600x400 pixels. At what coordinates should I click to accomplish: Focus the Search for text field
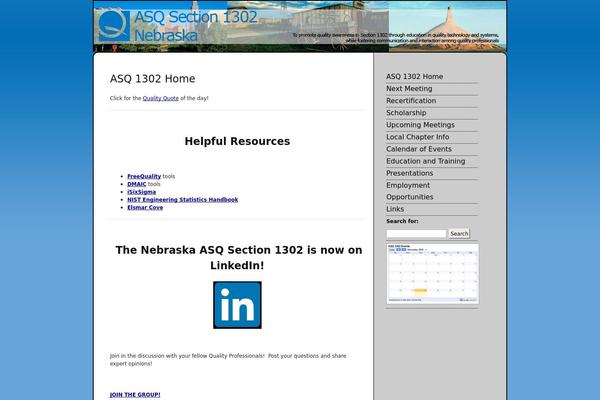tap(416, 233)
